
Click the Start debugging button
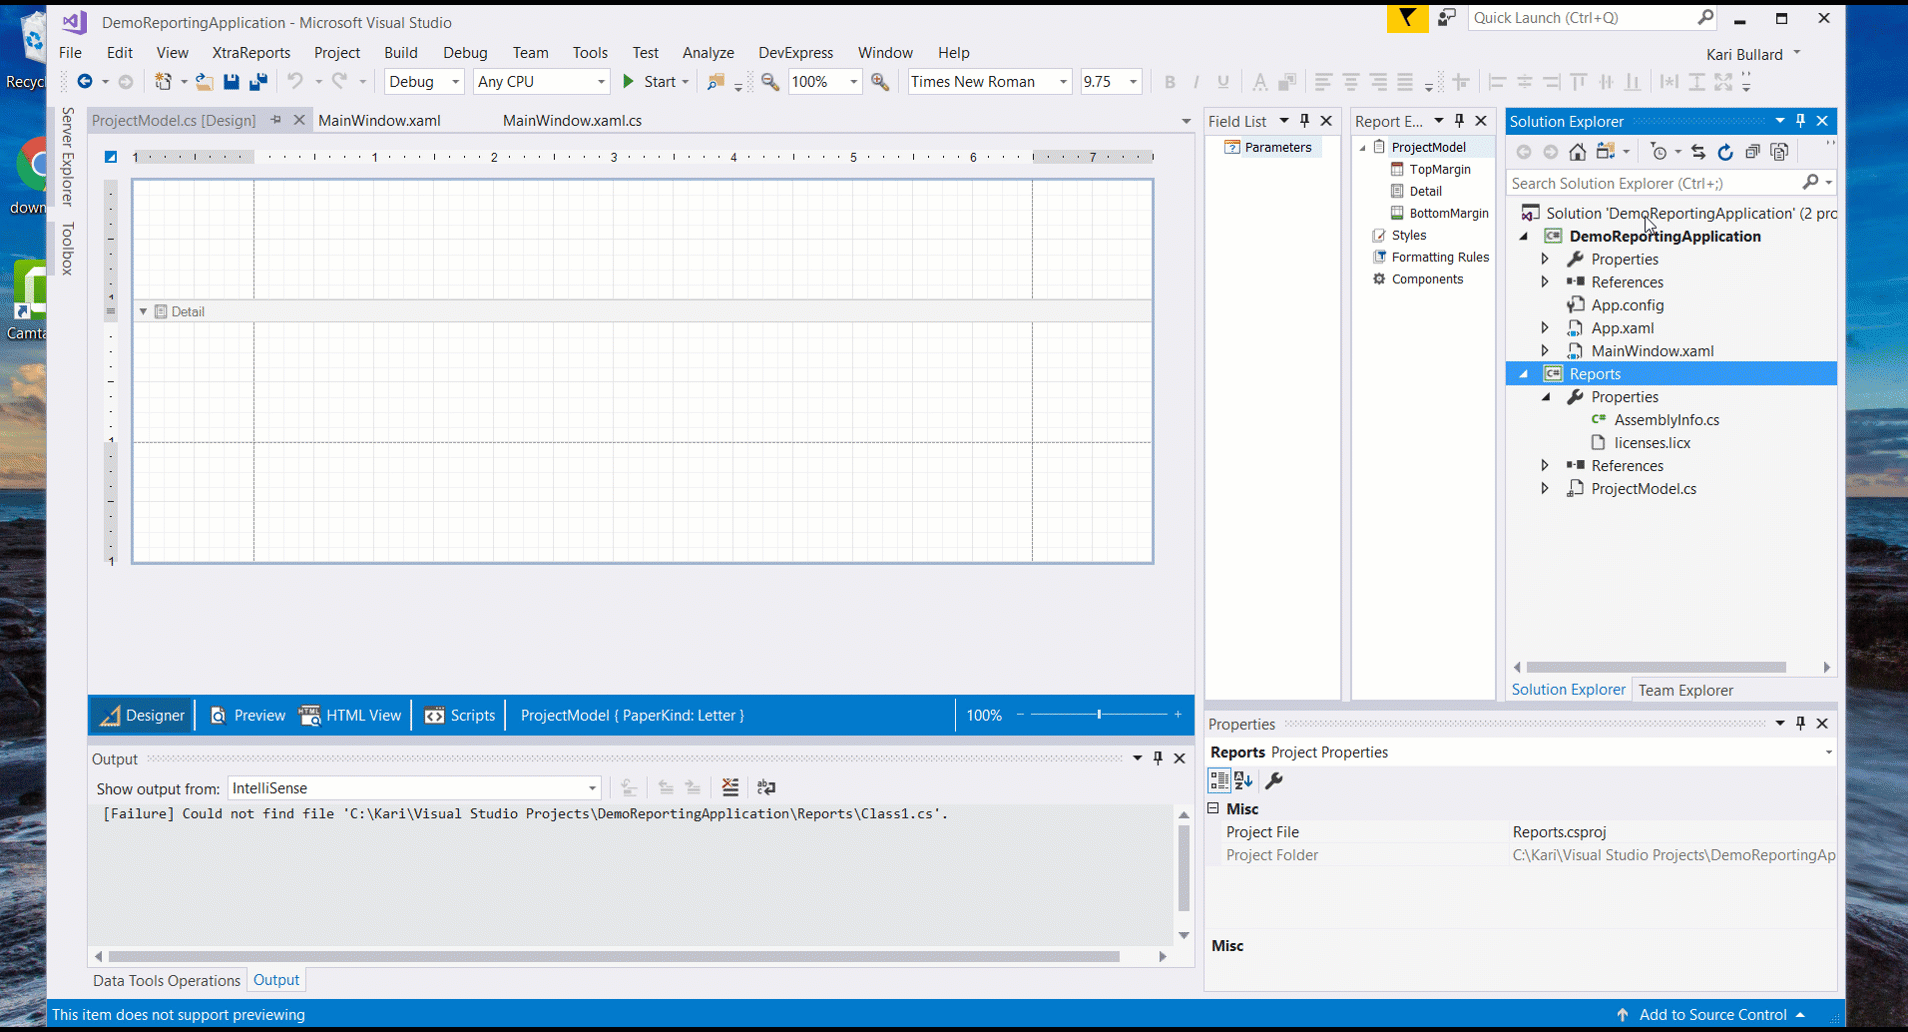tap(655, 82)
